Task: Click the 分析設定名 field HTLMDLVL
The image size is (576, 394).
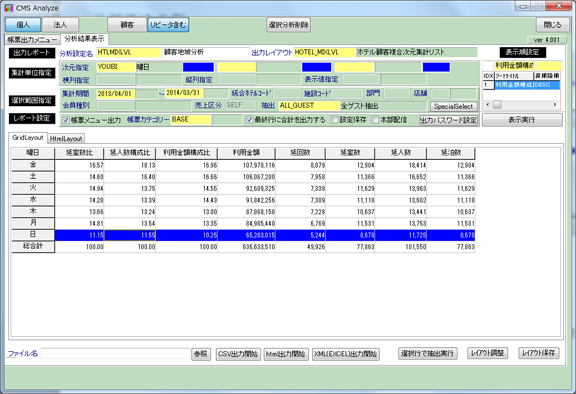Action: pyautogui.click(x=129, y=53)
